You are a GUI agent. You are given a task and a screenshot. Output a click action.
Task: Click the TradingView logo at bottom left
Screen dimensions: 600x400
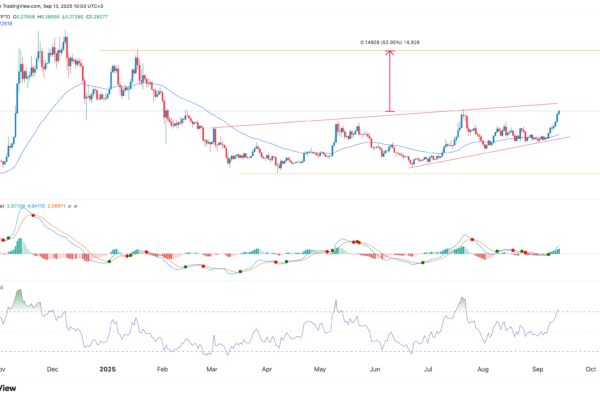coord(6,388)
